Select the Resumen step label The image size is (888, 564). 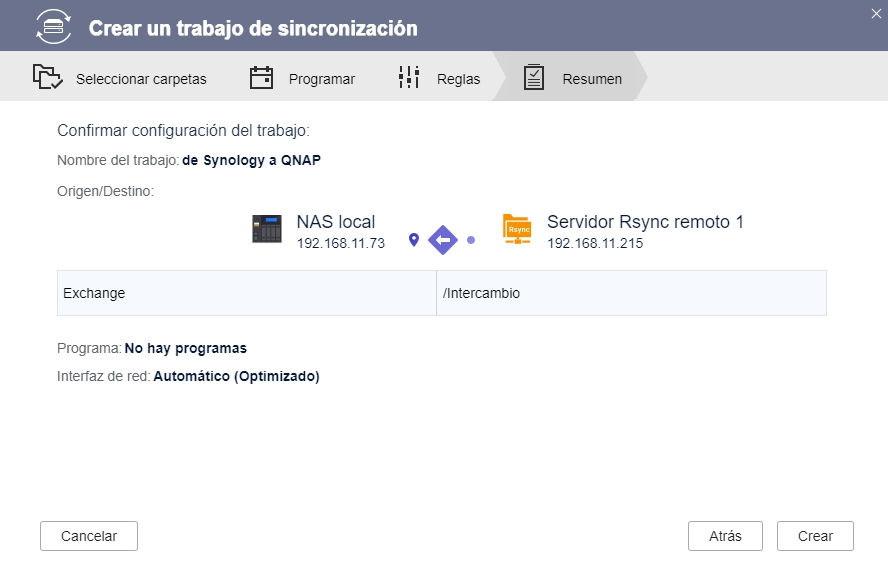(x=592, y=79)
